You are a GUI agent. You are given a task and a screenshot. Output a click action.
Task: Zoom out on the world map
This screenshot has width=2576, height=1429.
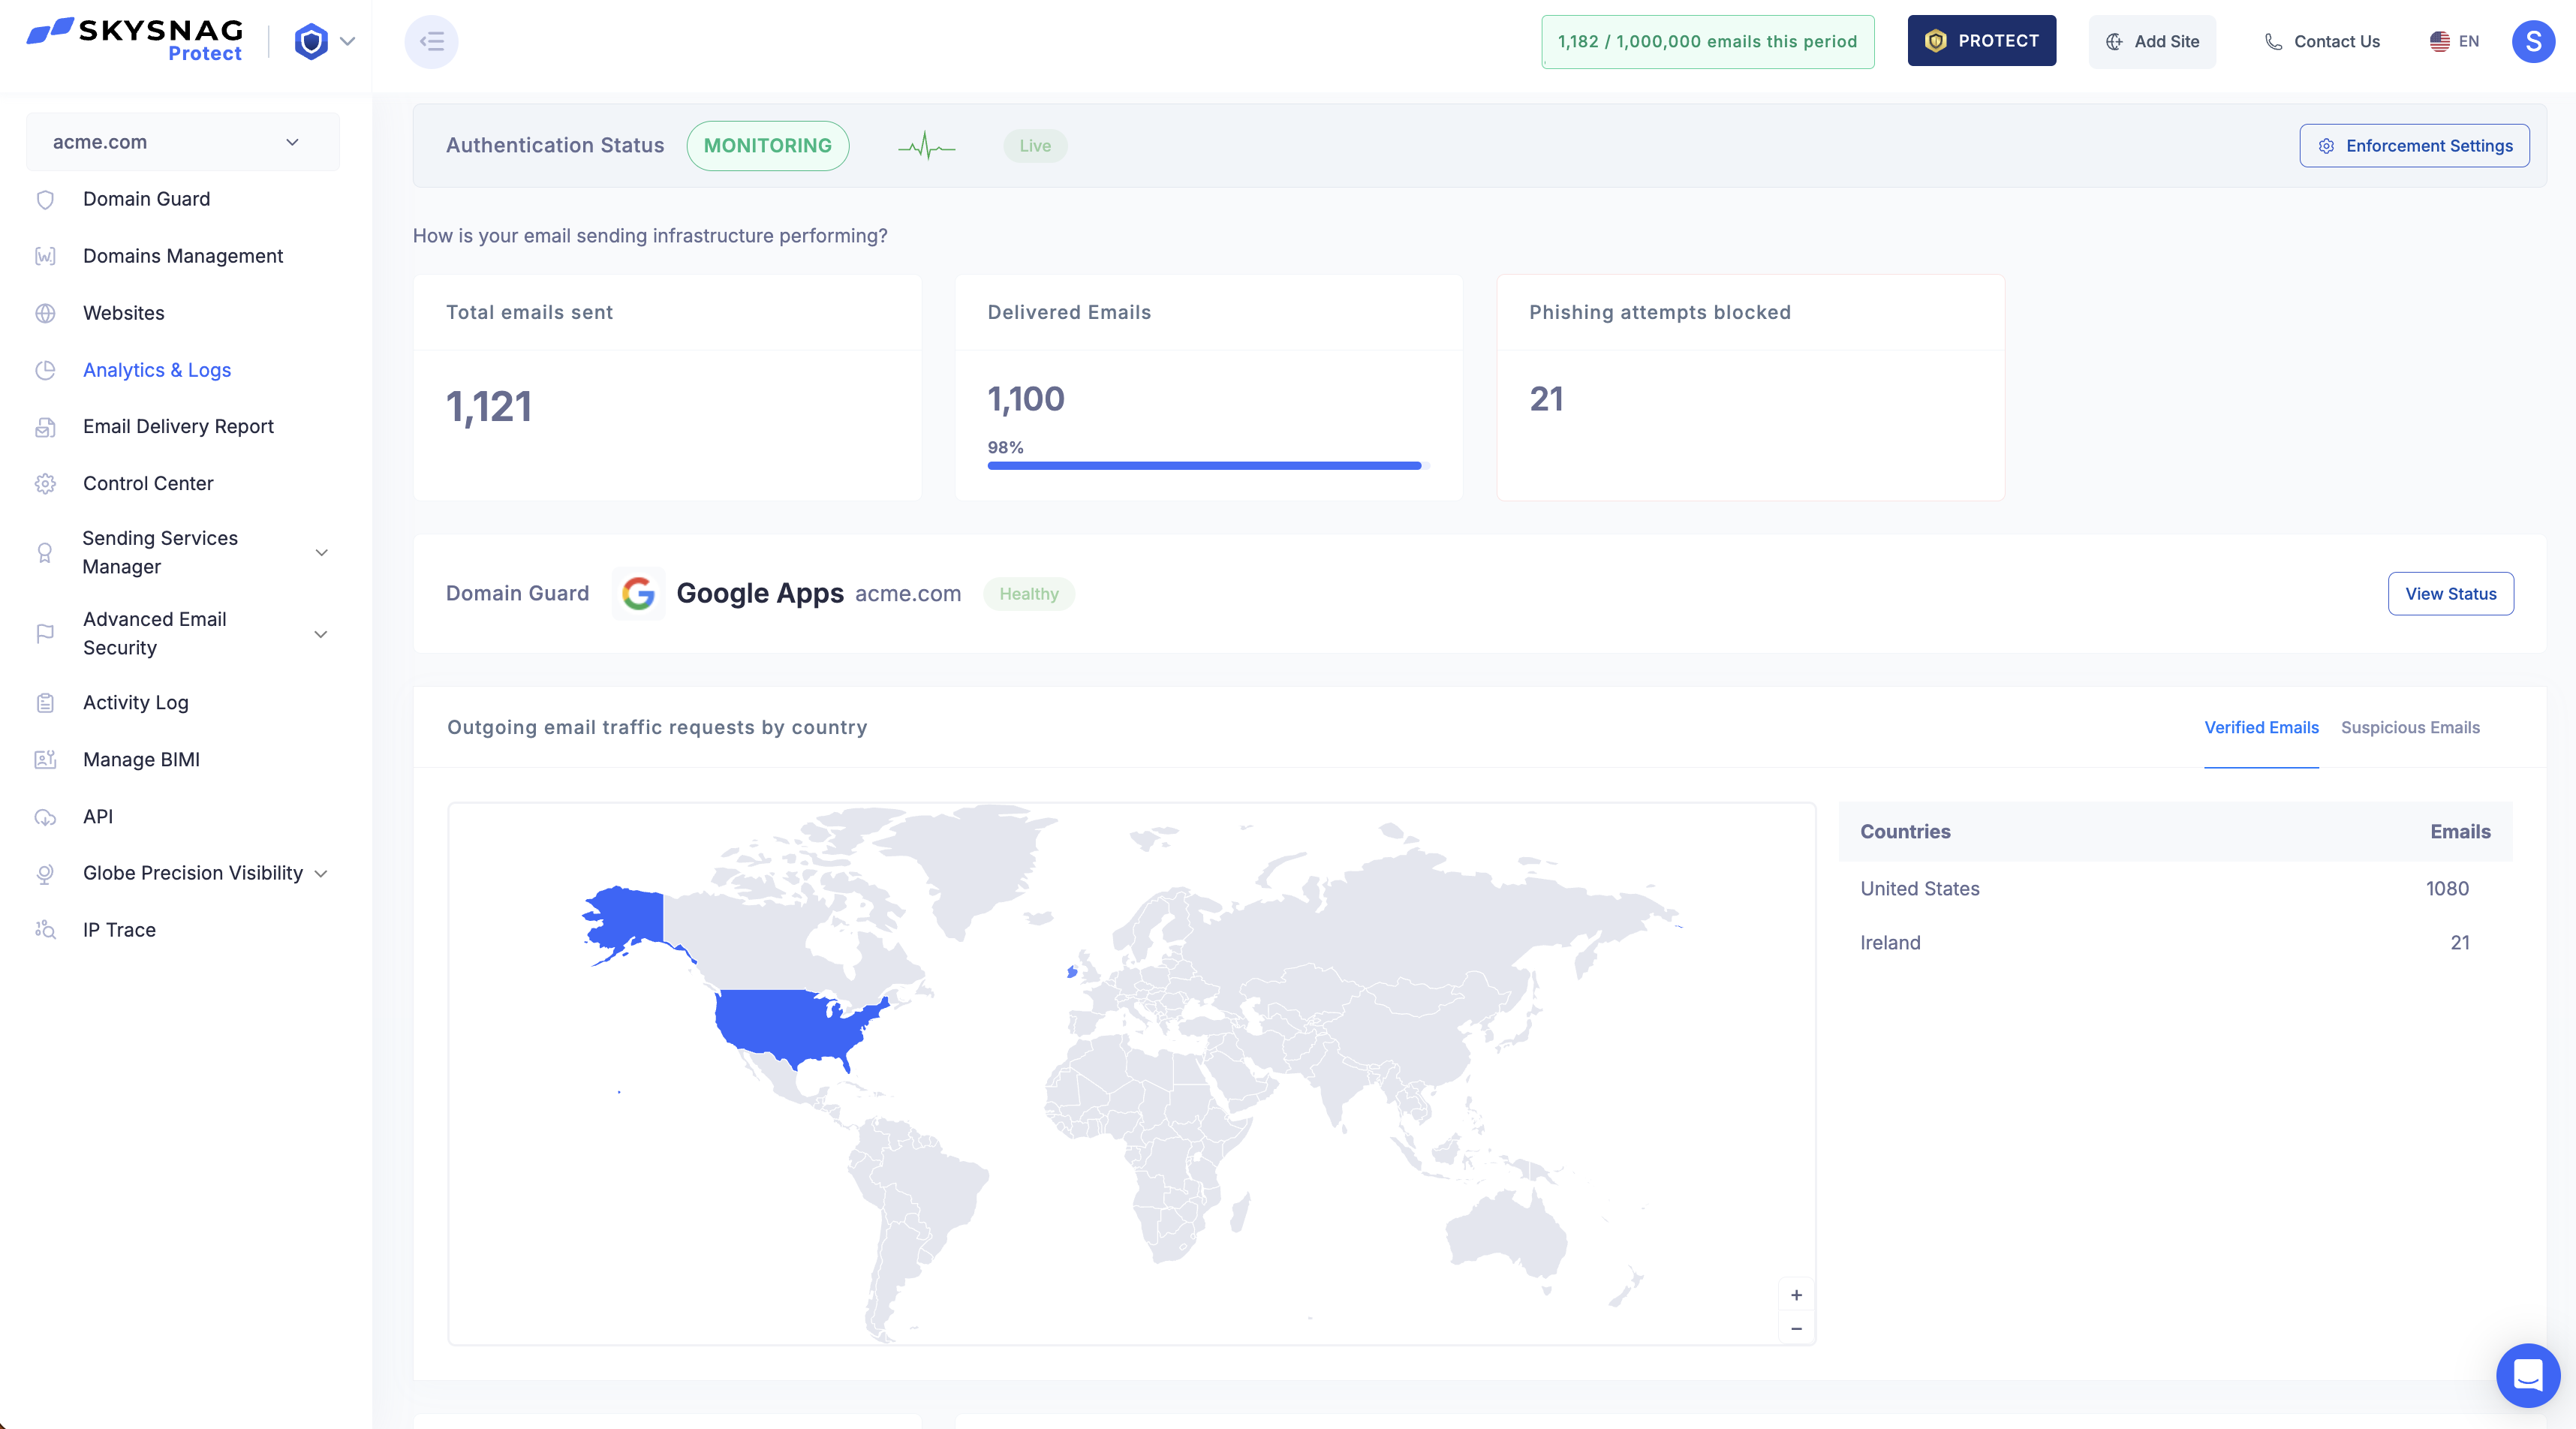point(1796,1328)
